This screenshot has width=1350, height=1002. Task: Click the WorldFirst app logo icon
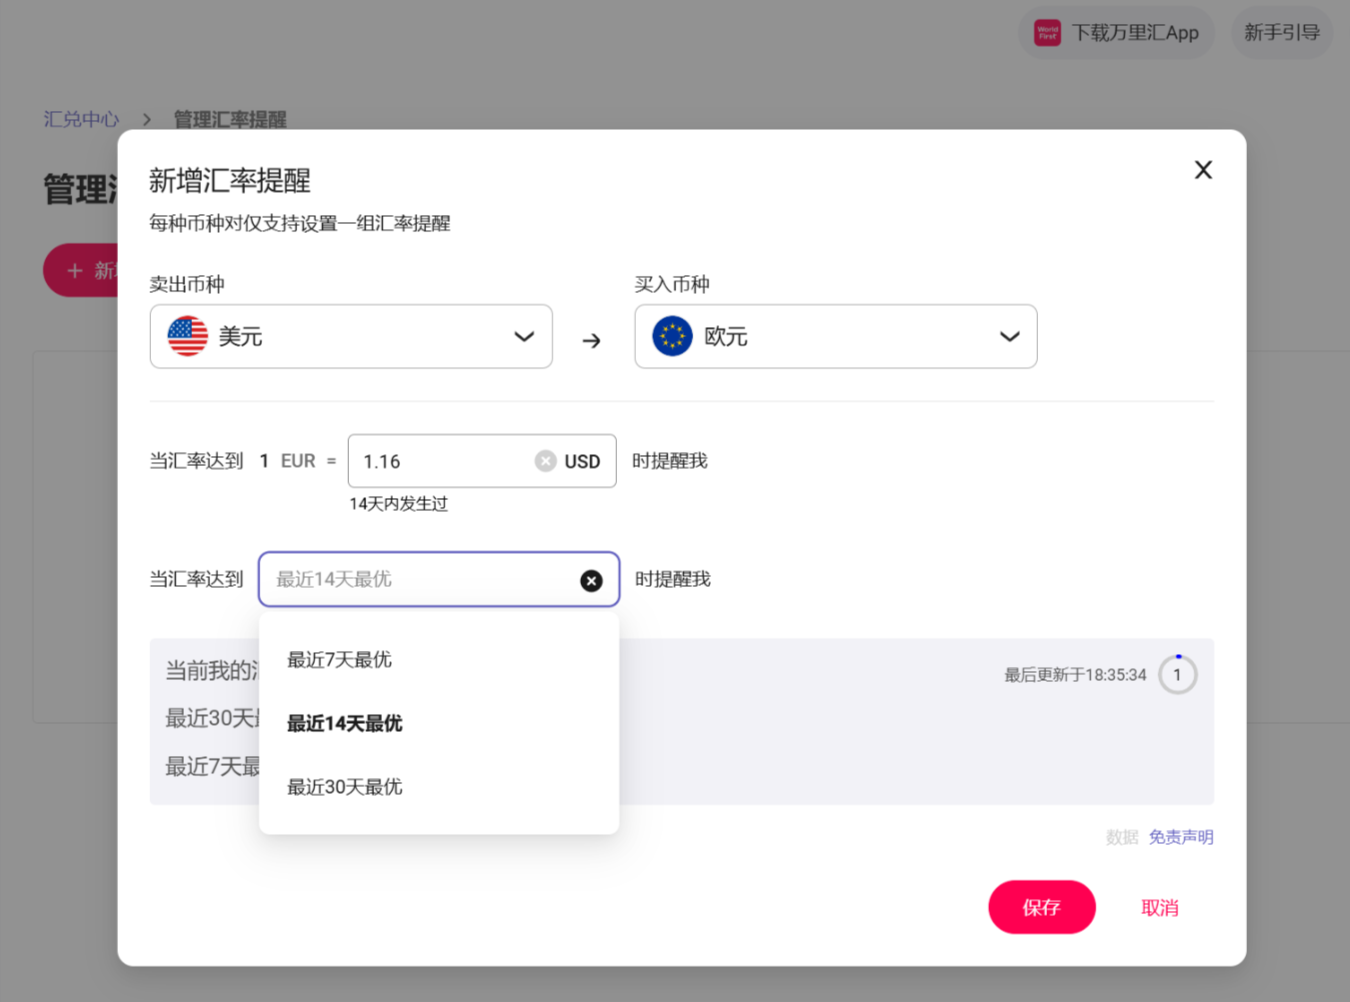click(1047, 33)
